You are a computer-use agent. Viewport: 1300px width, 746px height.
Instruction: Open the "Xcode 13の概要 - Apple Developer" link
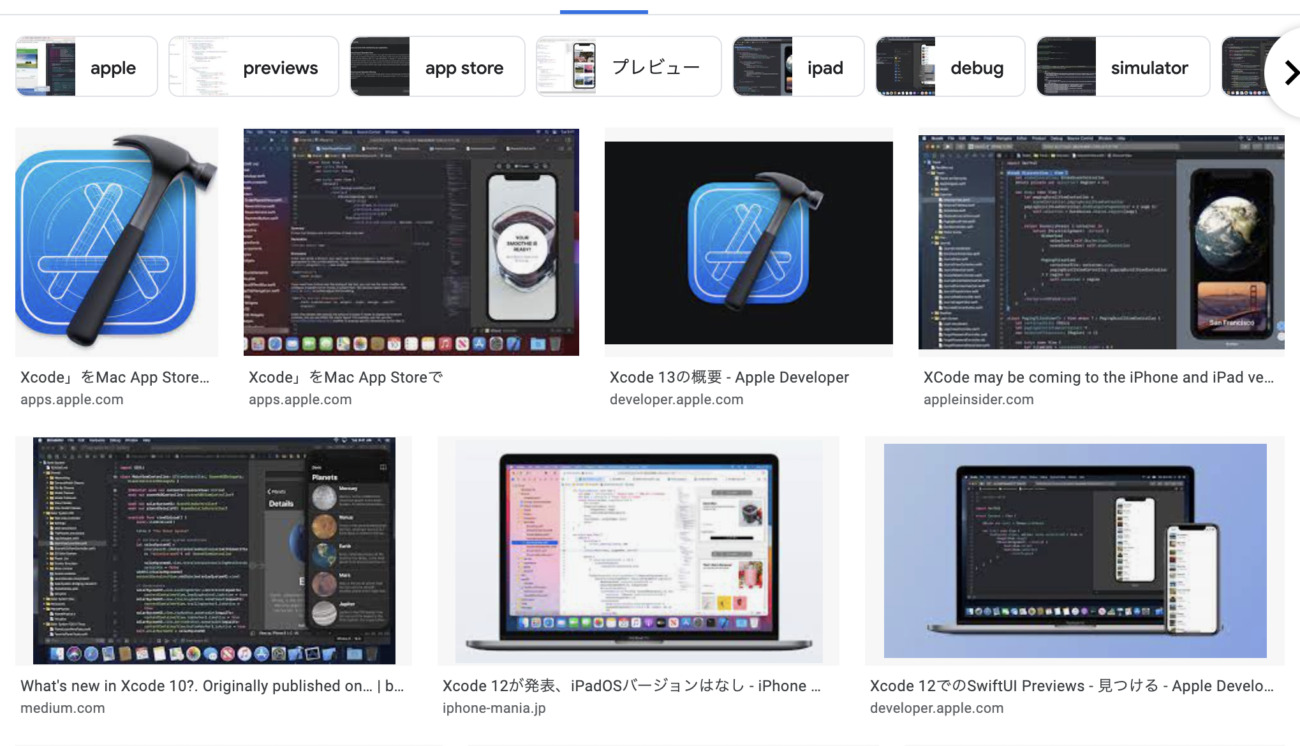pyautogui.click(x=729, y=377)
